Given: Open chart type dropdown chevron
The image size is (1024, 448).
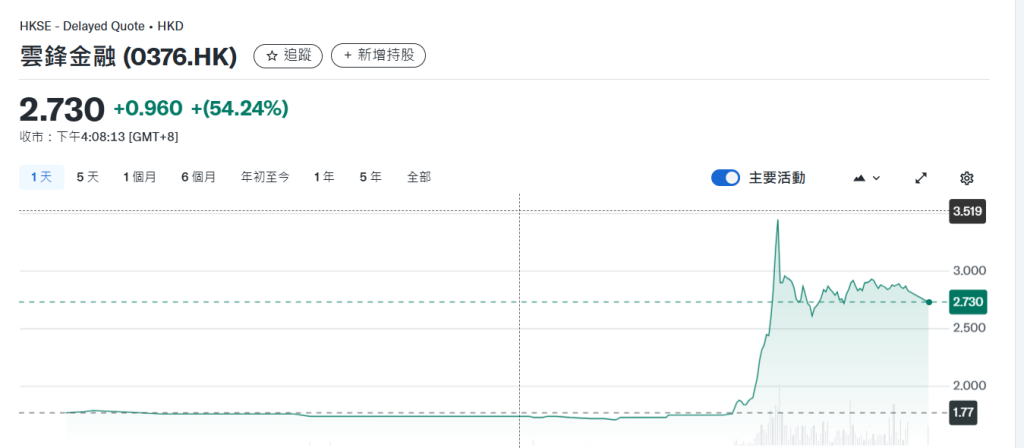Looking at the screenshot, I should point(876,178).
